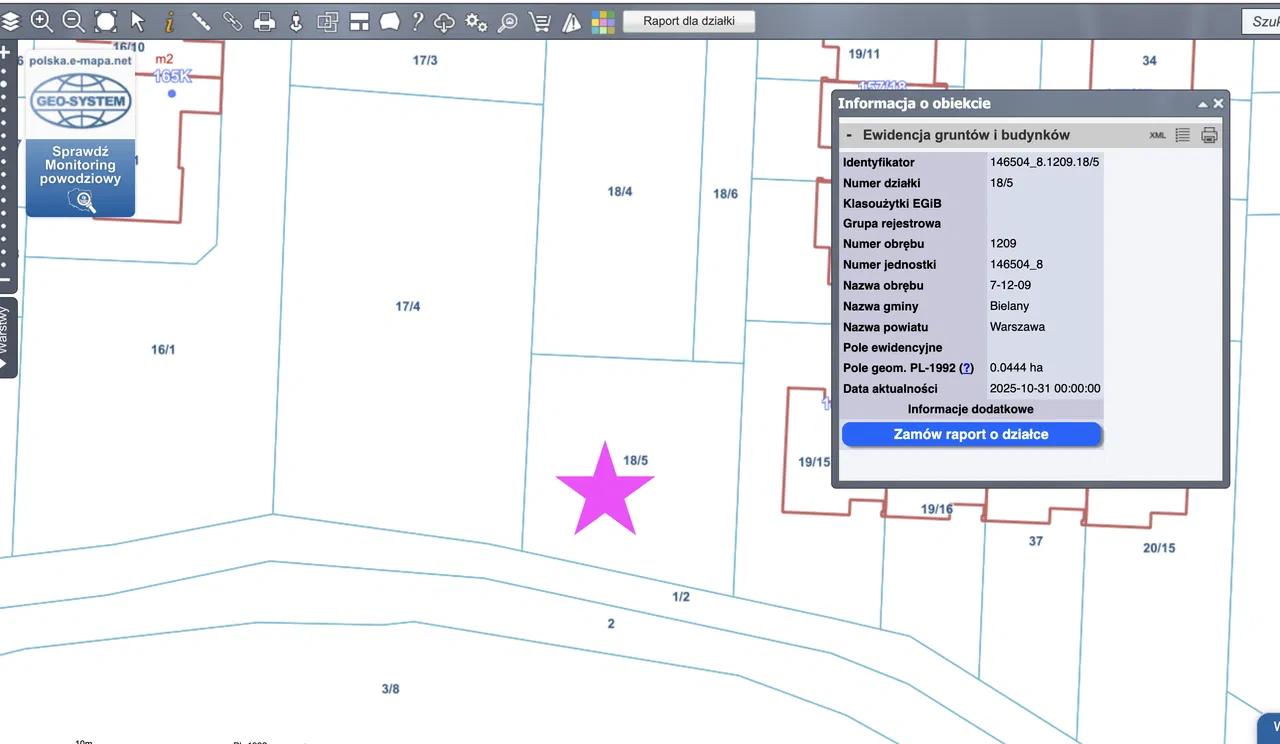Click the Raport dla działki button
The image size is (1280, 744).
[689, 21]
